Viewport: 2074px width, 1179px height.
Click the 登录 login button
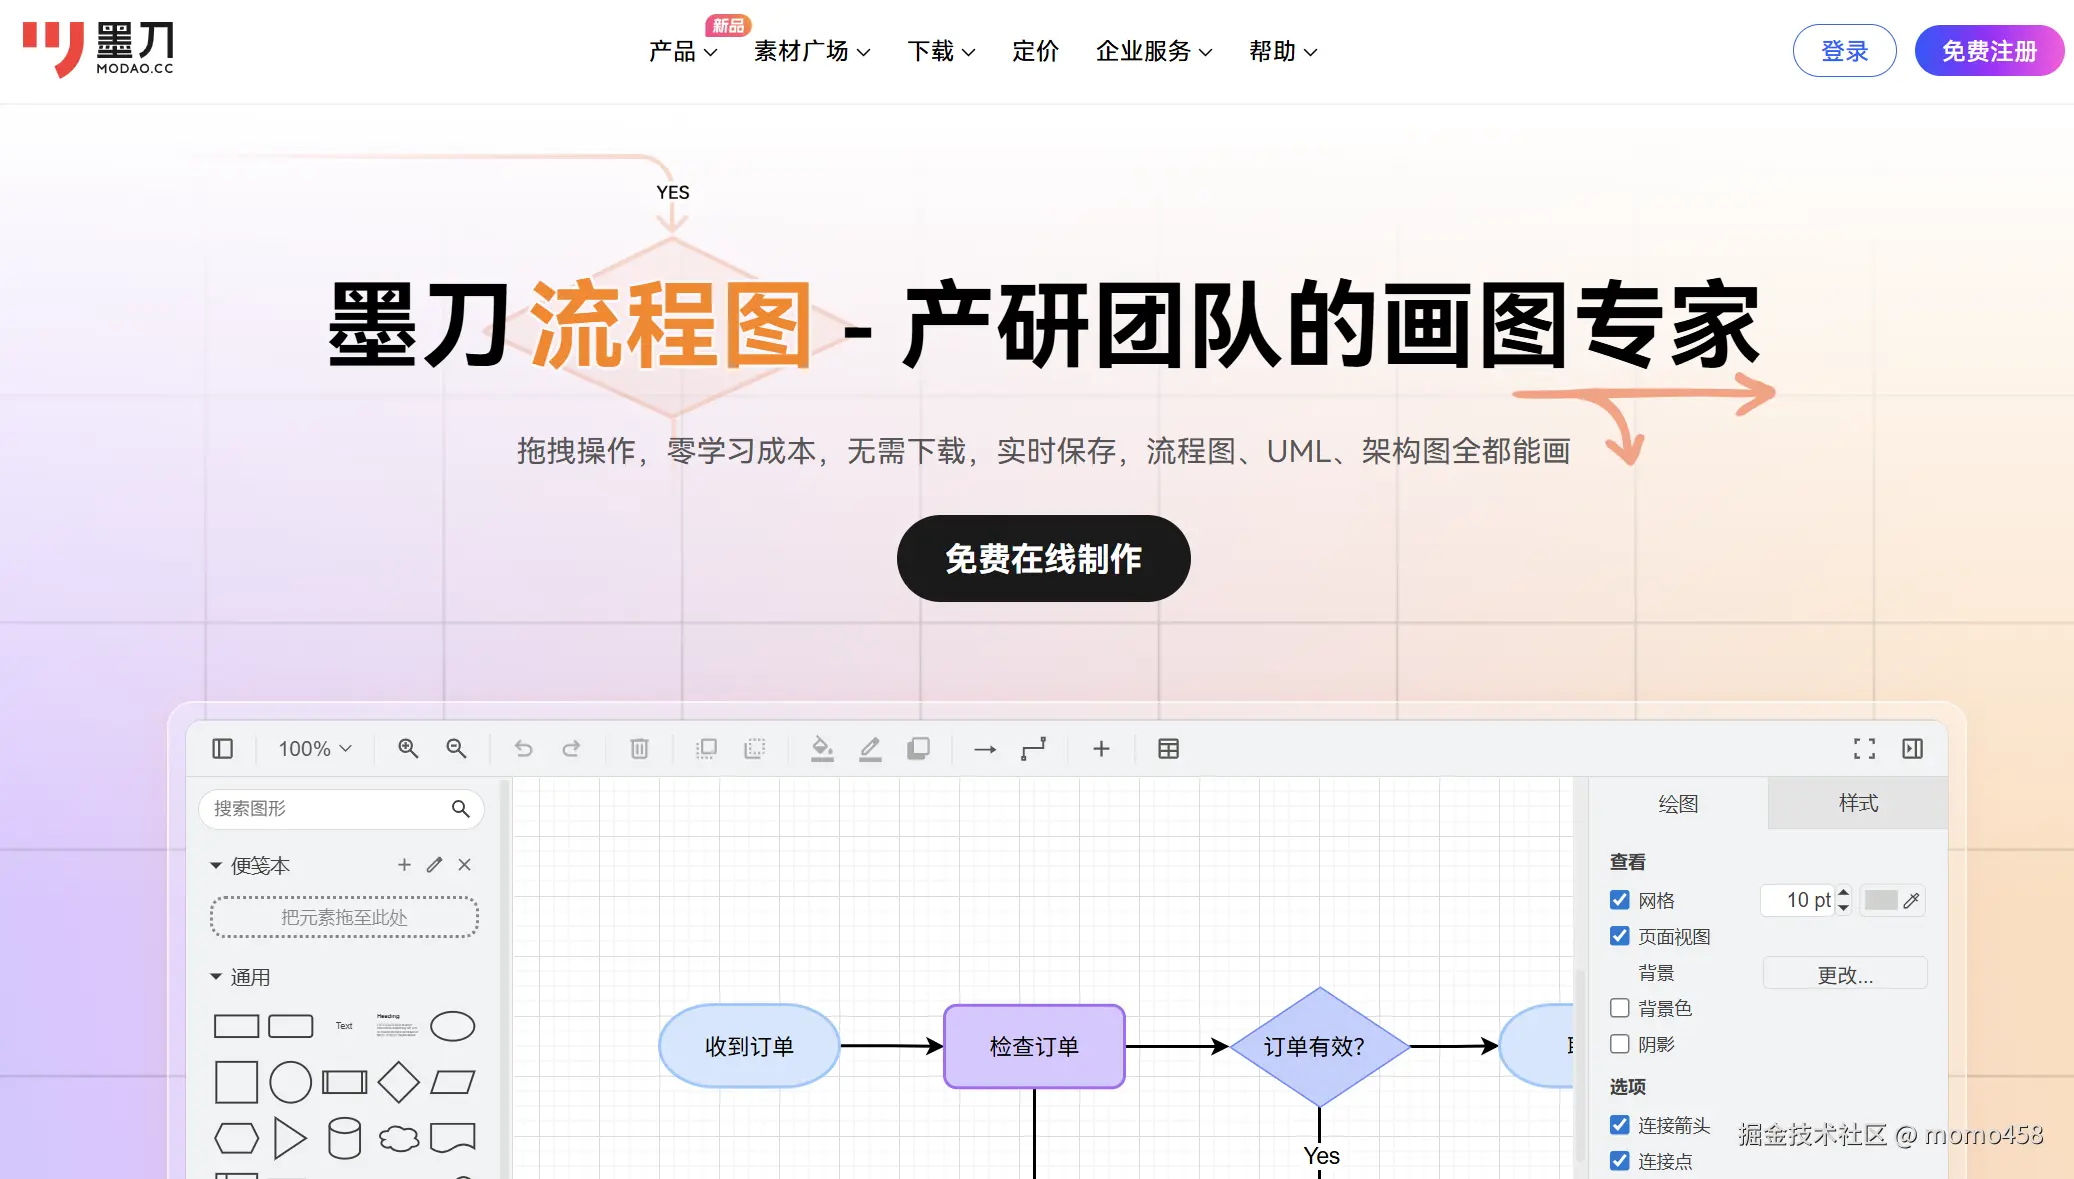[x=1844, y=51]
